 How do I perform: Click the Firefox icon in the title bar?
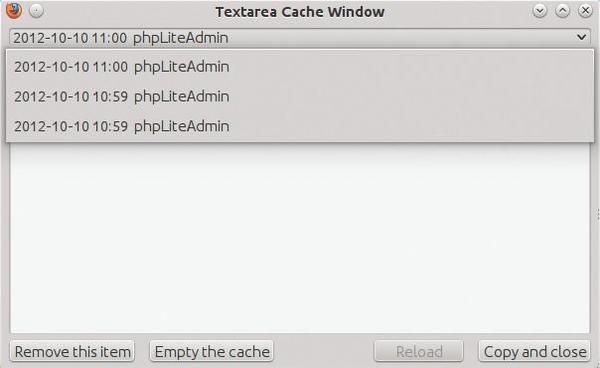14,10
